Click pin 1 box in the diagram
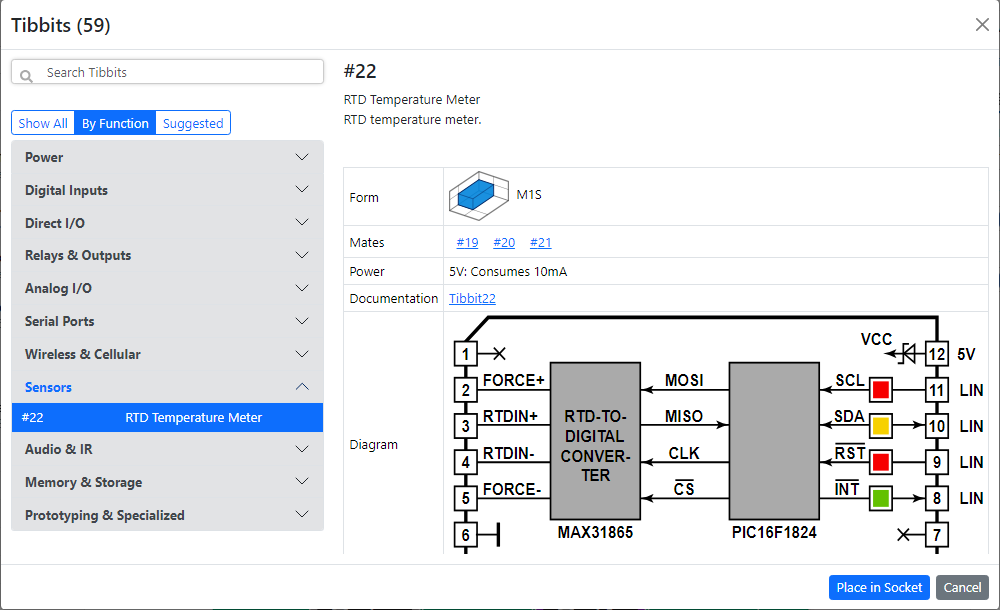This screenshot has width=1000, height=610. pos(466,353)
